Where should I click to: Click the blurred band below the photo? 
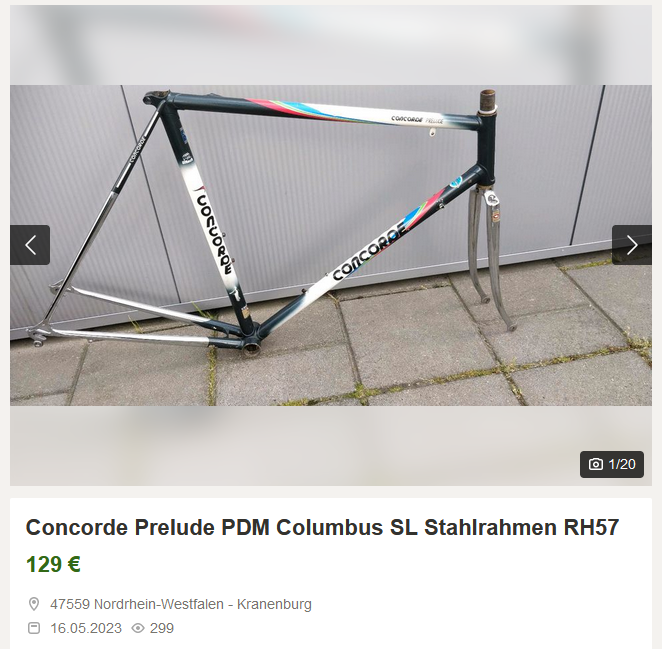click(x=331, y=445)
